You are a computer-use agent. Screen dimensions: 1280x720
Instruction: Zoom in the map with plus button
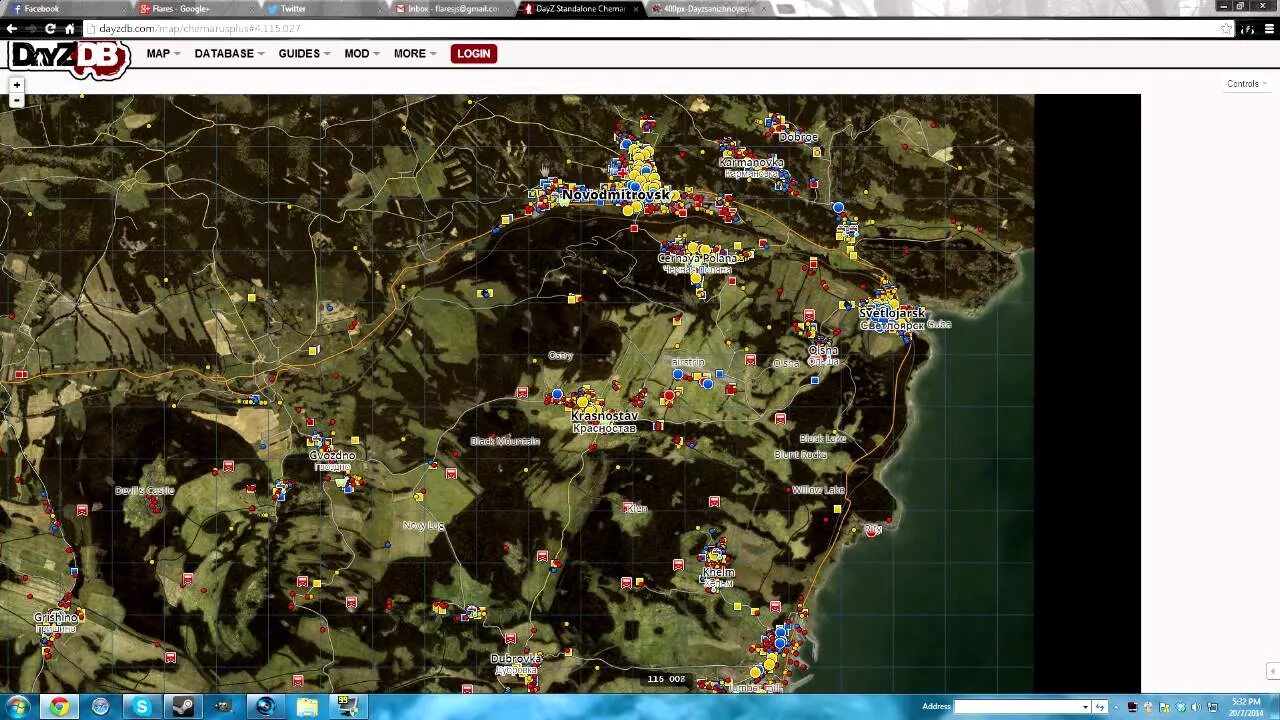coord(16,85)
